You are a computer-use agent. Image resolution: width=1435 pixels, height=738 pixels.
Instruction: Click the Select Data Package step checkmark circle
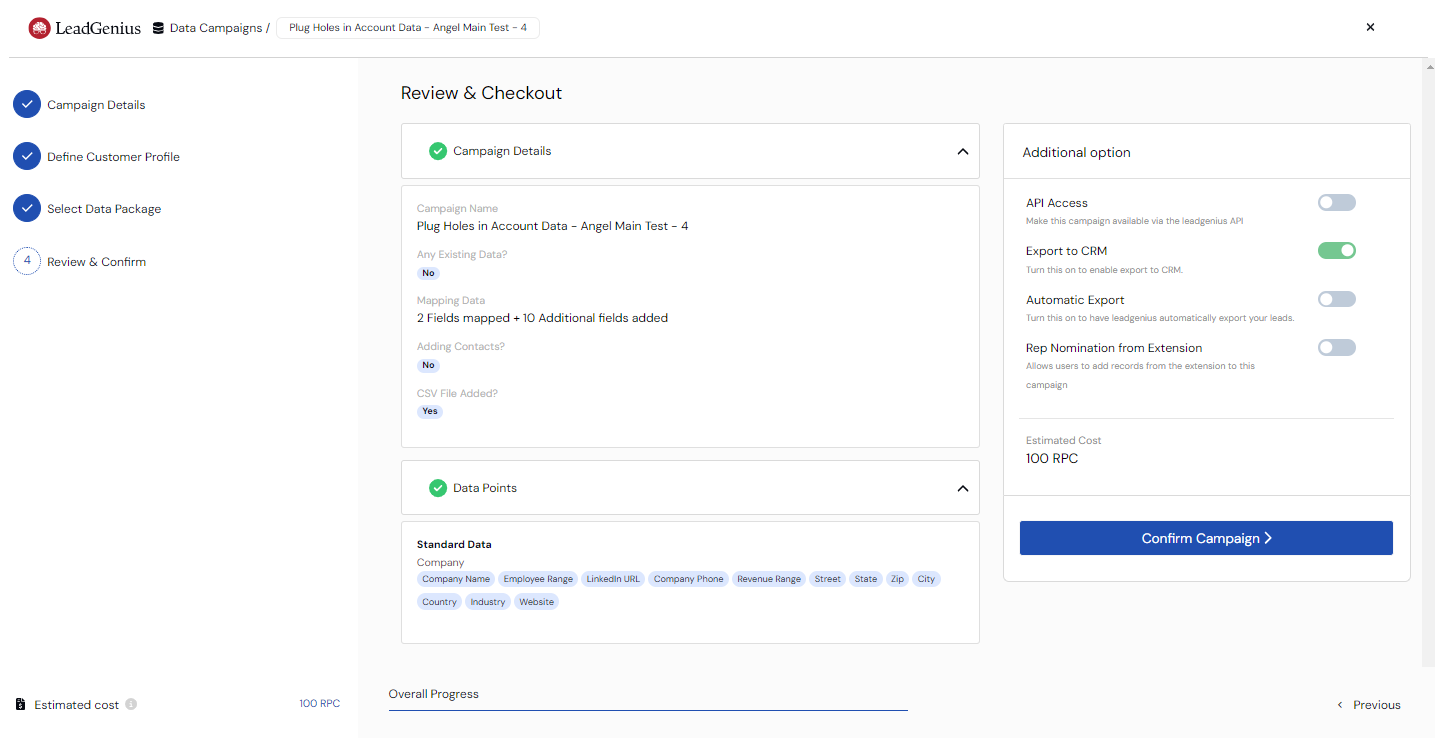tap(27, 208)
